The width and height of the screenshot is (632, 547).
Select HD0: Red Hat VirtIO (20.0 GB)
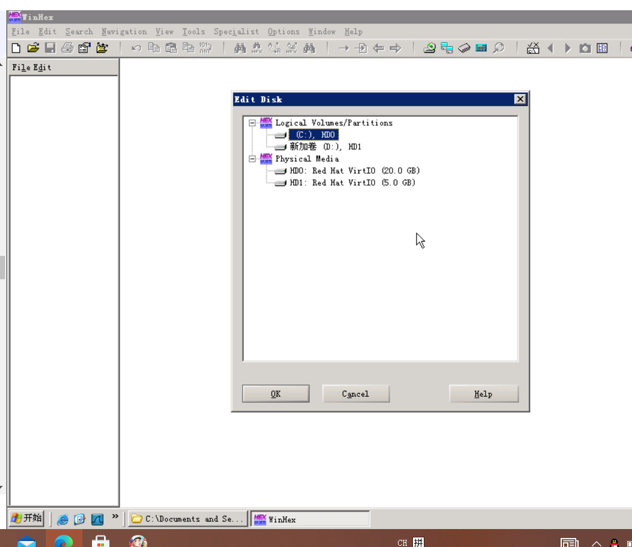coord(355,171)
